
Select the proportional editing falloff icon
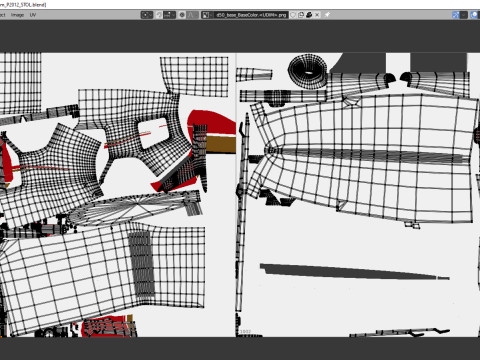(192, 15)
